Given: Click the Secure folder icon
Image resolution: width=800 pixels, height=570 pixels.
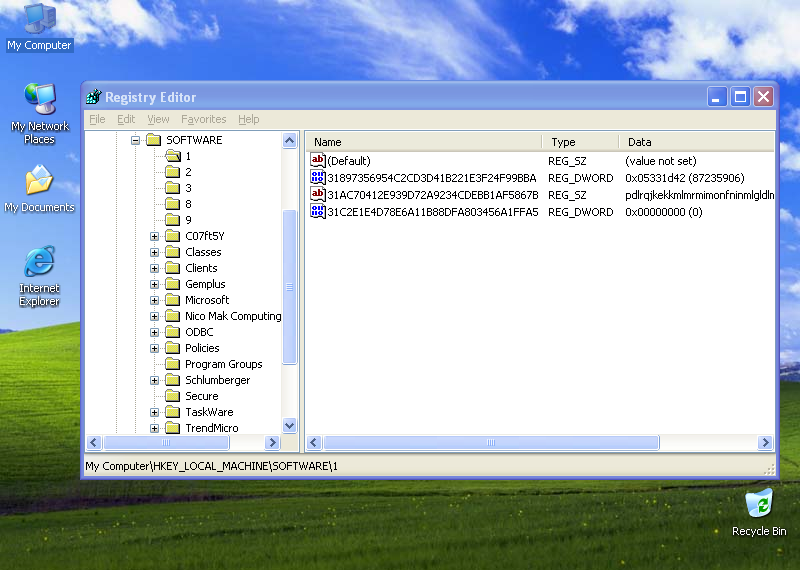Looking at the screenshot, I should 173,396.
